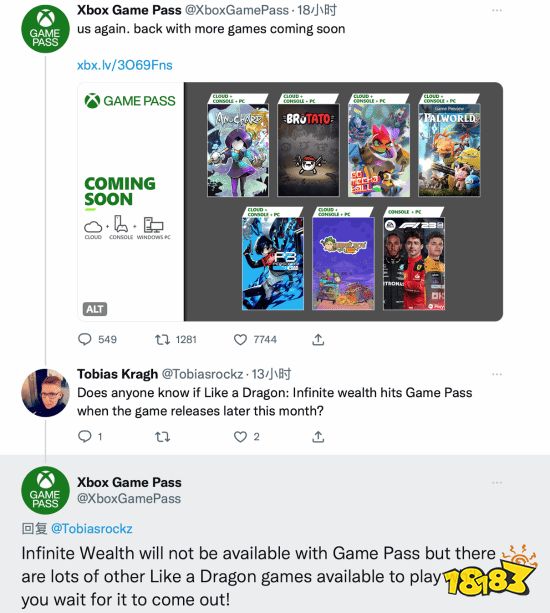Open more options on the Game Pass reply
Image resolution: width=550 pixels, height=613 pixels.
[497, 482]
